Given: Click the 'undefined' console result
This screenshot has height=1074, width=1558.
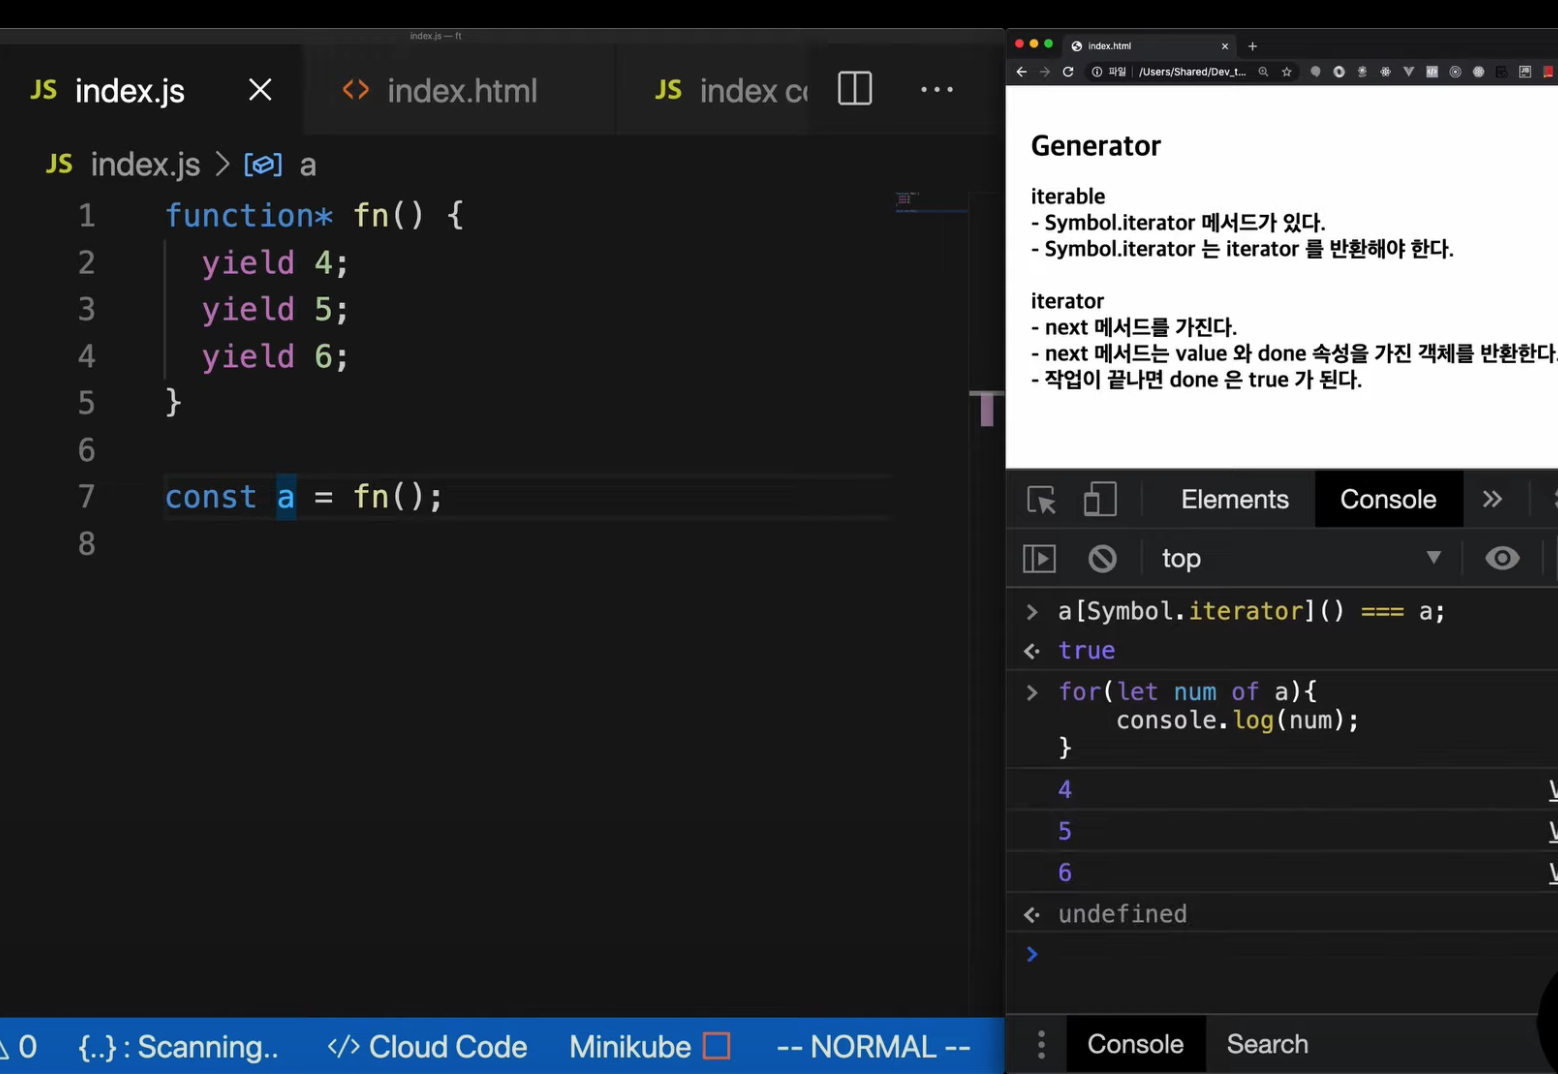Looking at the screenshot, I should click(x=1122, y=914).
